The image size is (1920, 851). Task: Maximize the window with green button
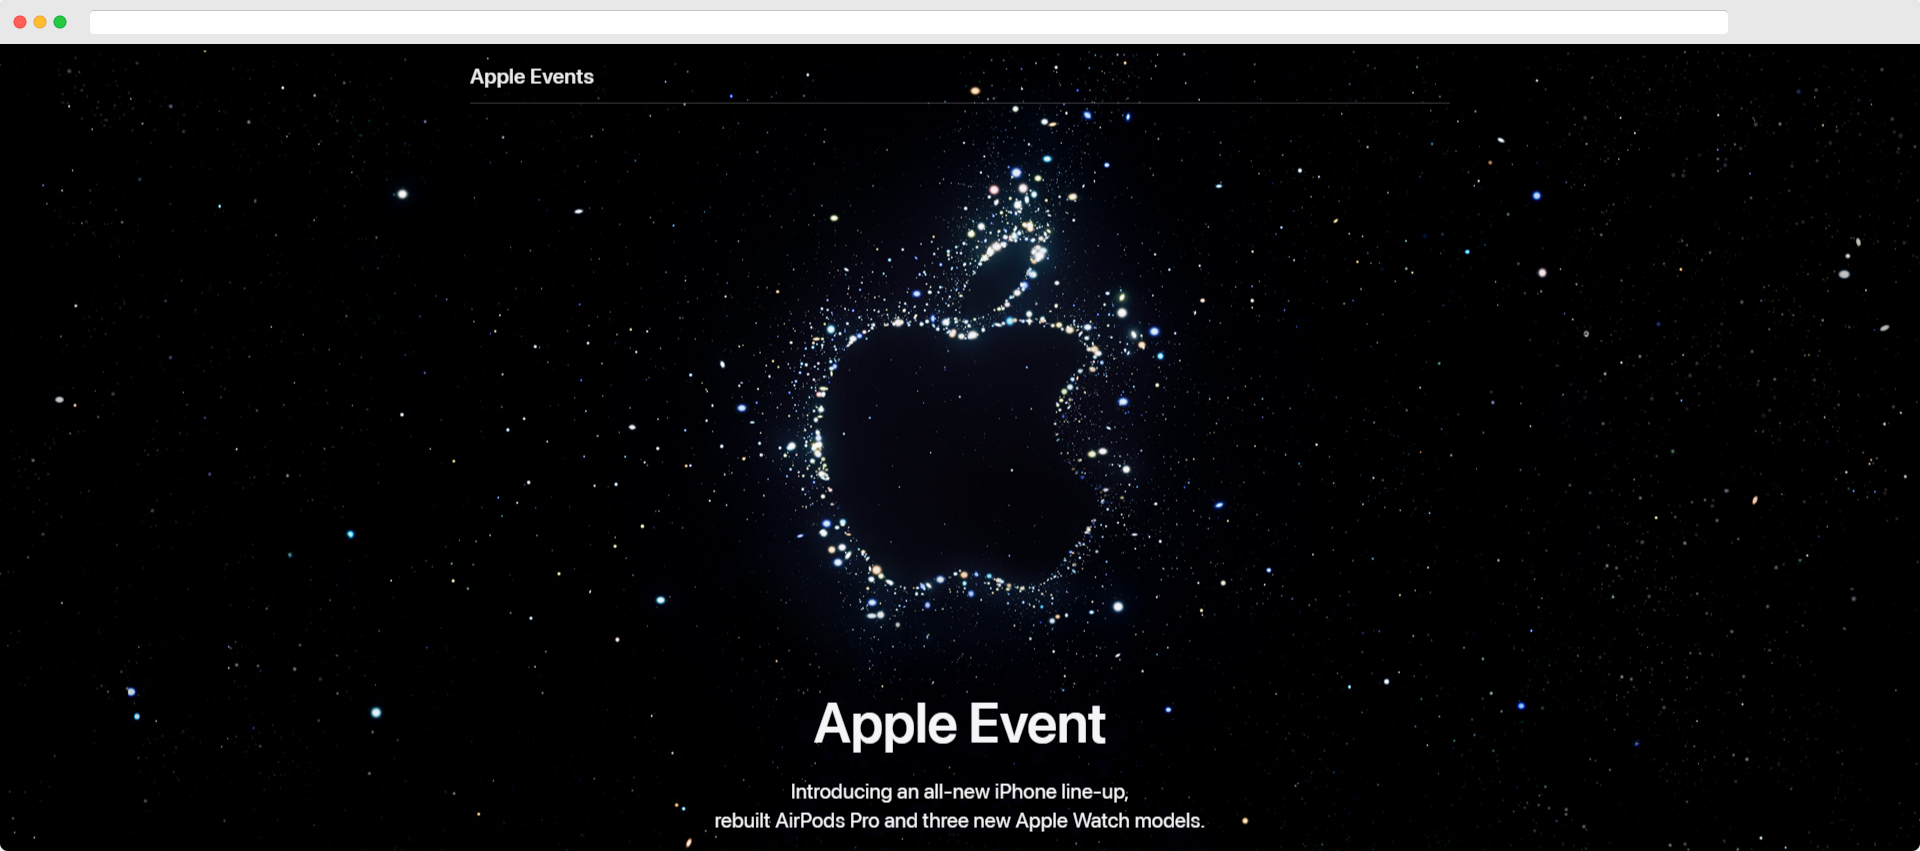point(60,22)
